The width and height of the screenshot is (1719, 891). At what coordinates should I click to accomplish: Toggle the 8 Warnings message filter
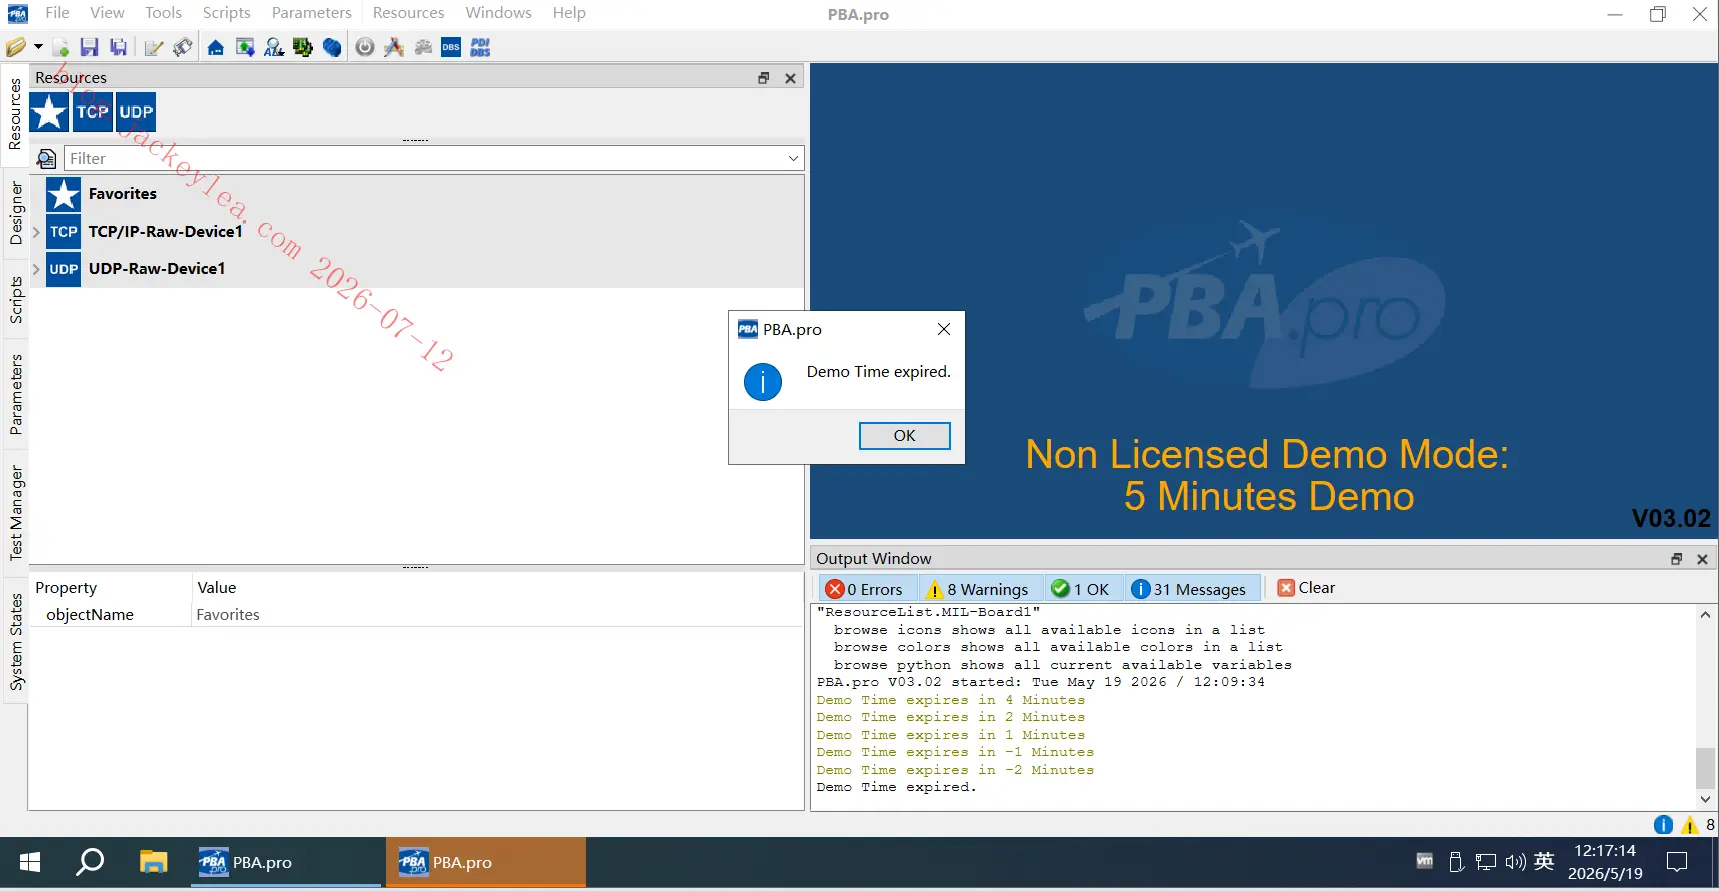pyautogui.click(x=978, y=589)
